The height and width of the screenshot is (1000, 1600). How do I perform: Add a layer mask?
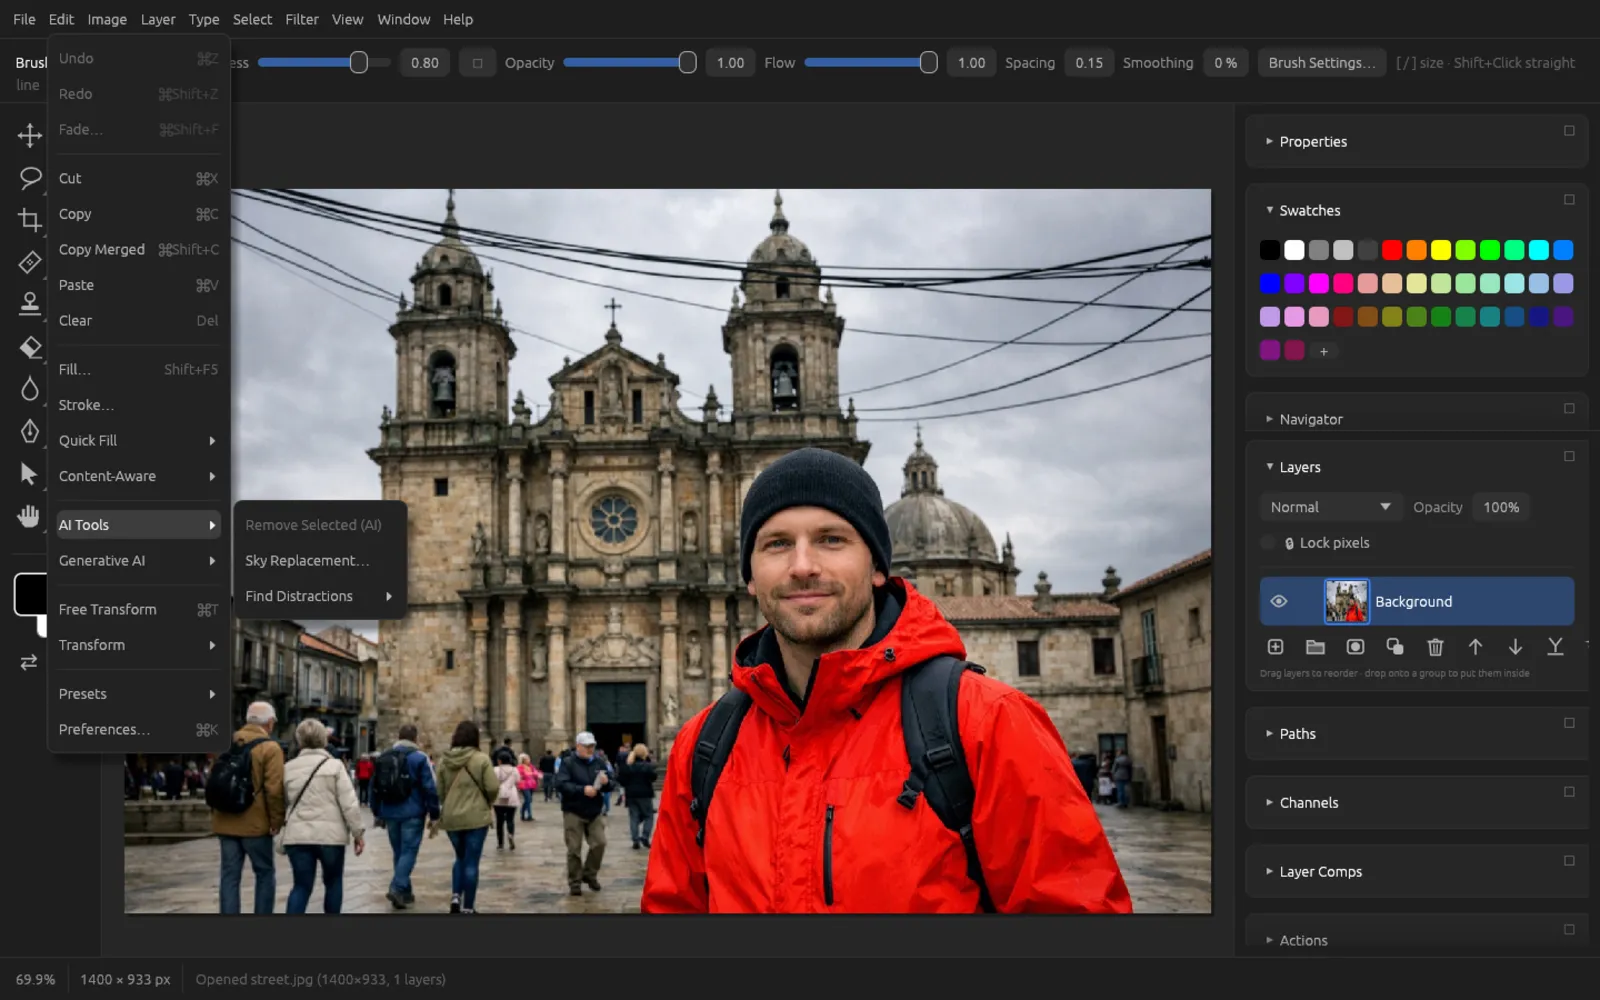coord(1355,647)
